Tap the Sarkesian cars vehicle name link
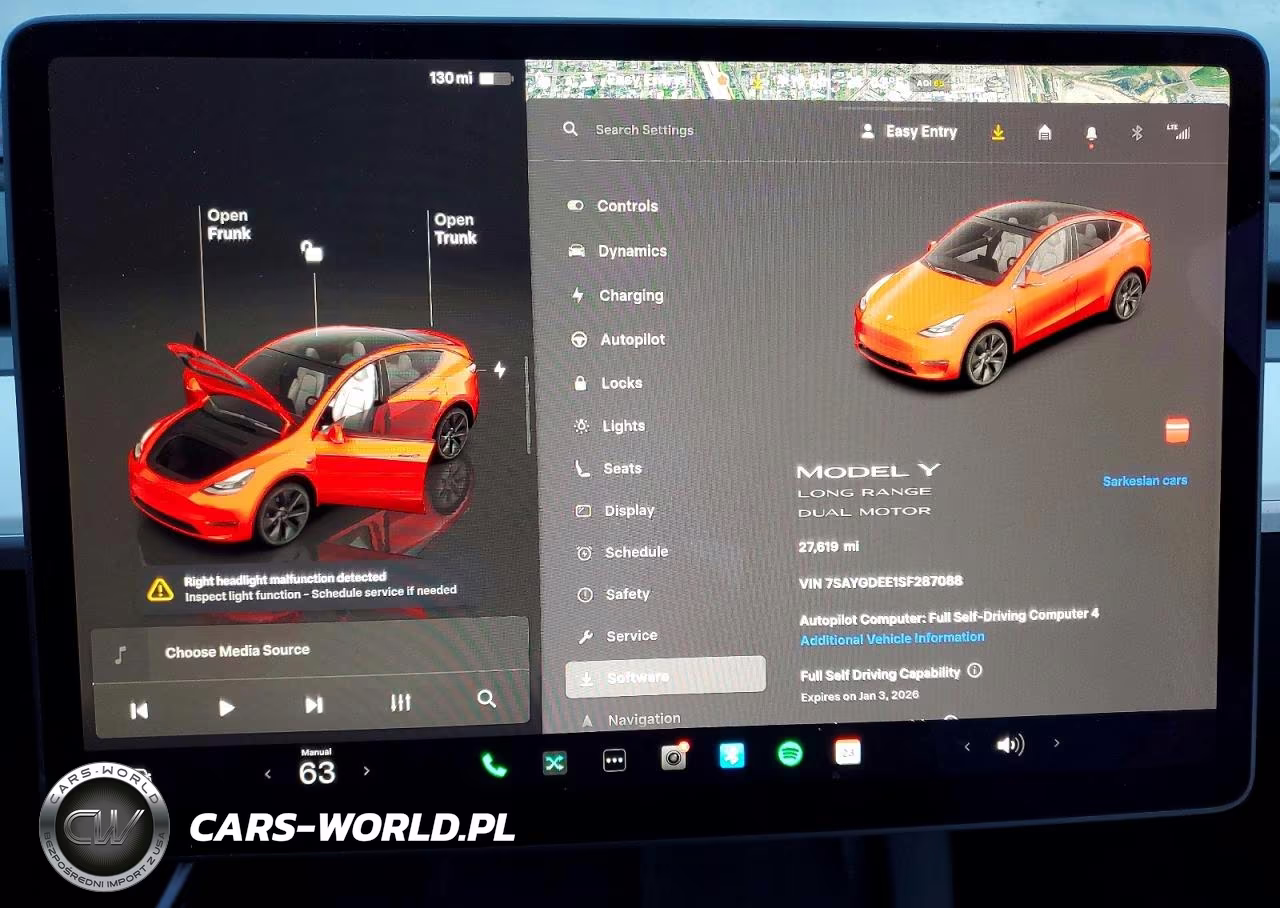Viewport: 1280px width, 908px height. 1145,481
